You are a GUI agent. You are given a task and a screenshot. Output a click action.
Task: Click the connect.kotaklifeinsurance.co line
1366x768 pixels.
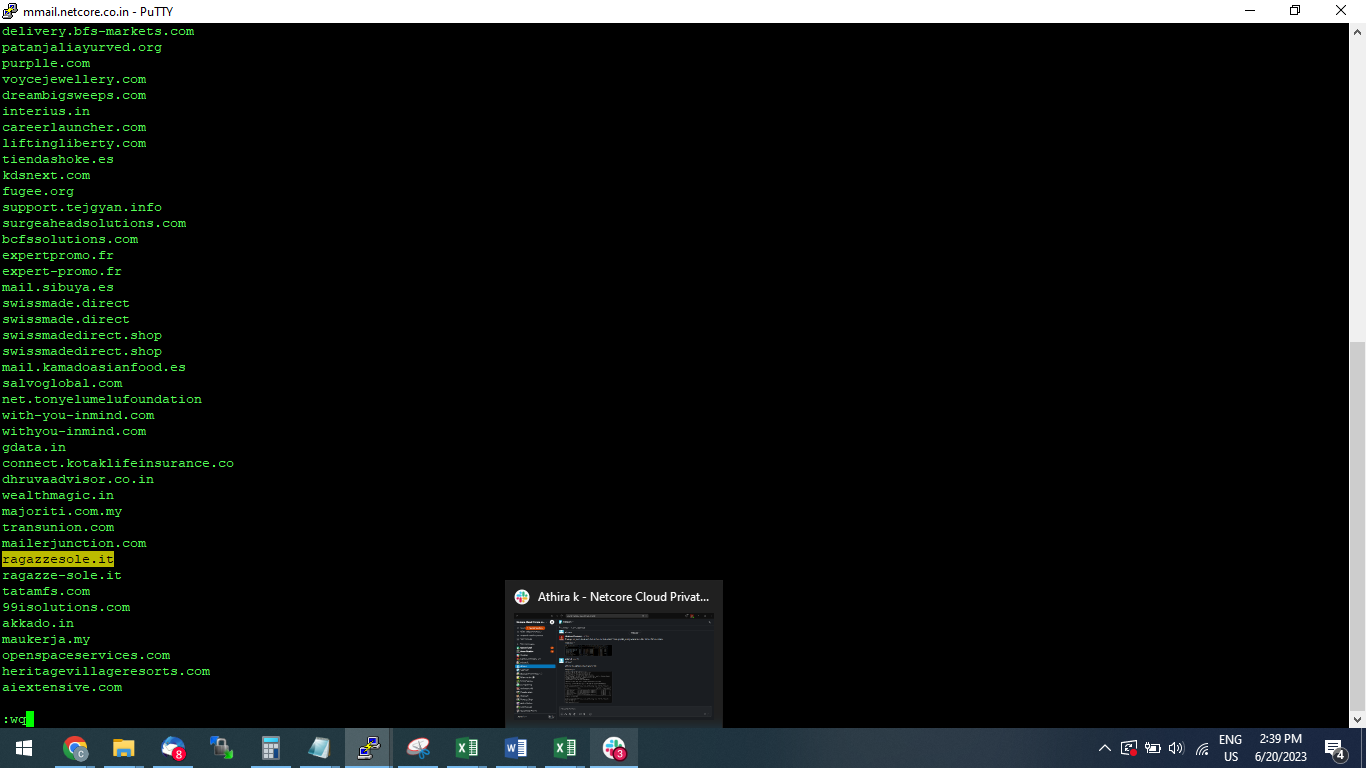tap(118, 463)
